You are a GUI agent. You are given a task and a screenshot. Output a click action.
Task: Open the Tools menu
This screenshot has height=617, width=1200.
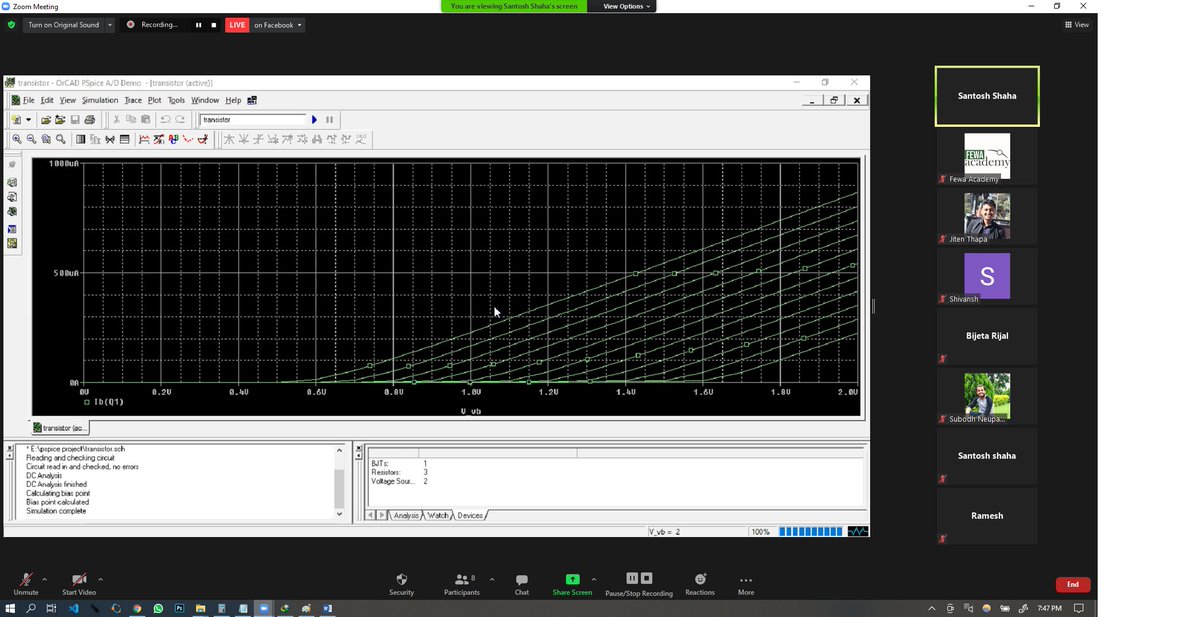coord(176,100)
